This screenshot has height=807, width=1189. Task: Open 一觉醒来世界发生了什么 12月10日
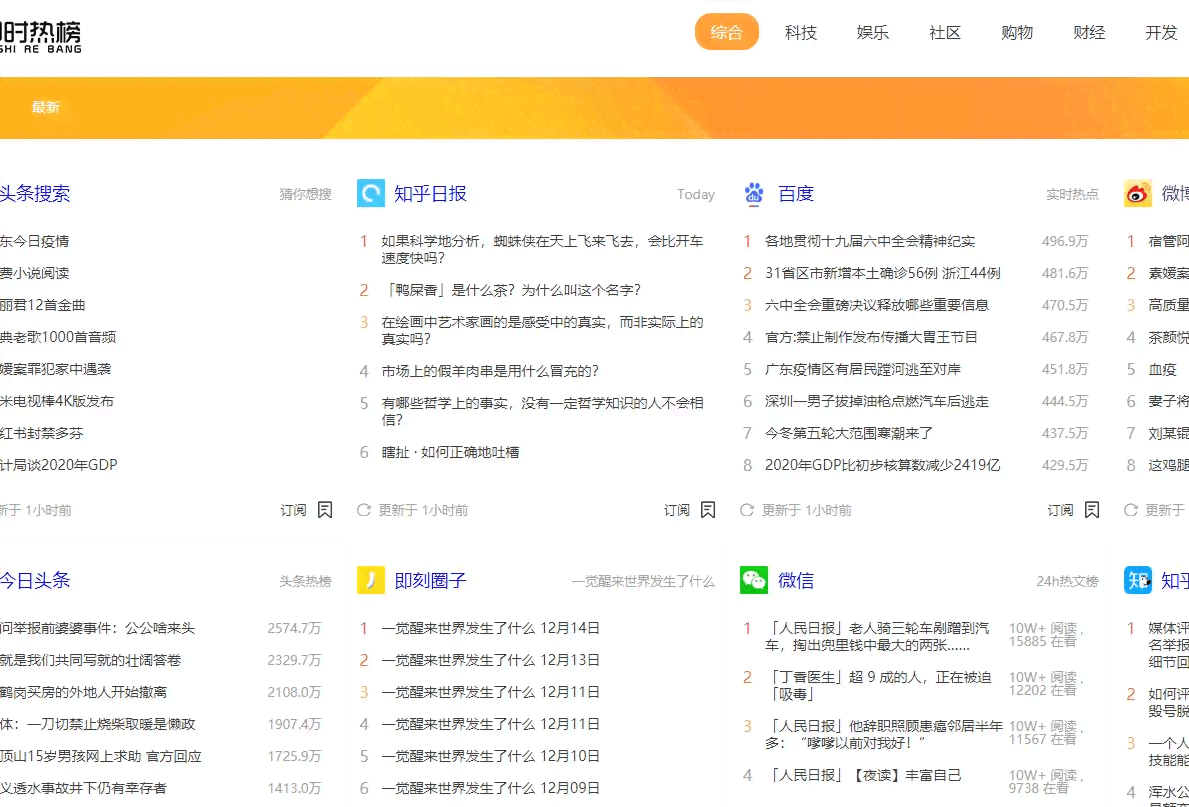pos(491,756)
